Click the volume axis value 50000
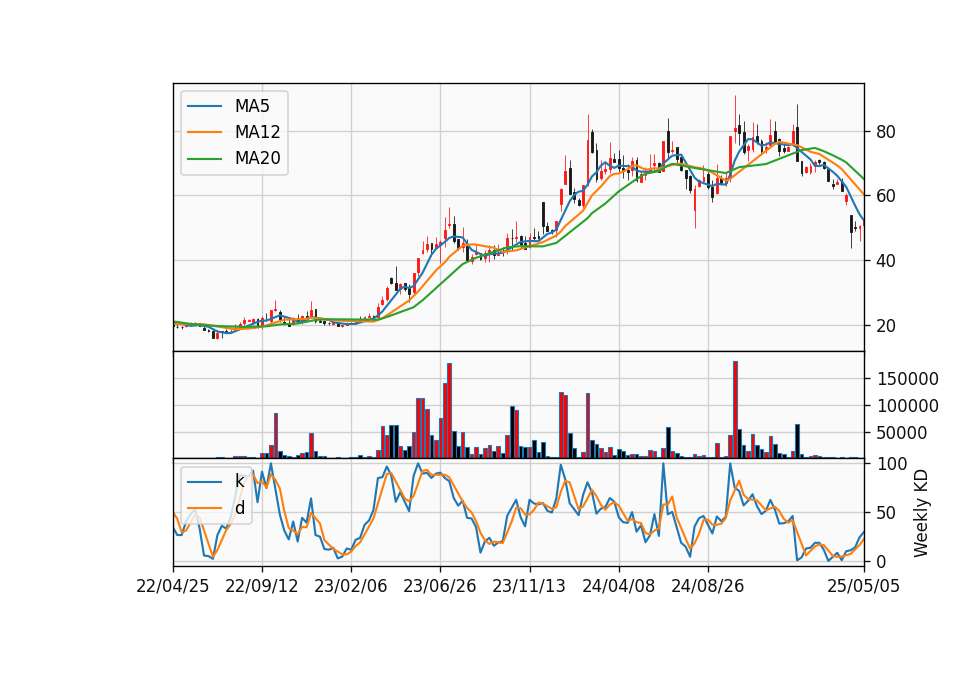The width and height of the screenshot is (960, 690). click(902, 433)
